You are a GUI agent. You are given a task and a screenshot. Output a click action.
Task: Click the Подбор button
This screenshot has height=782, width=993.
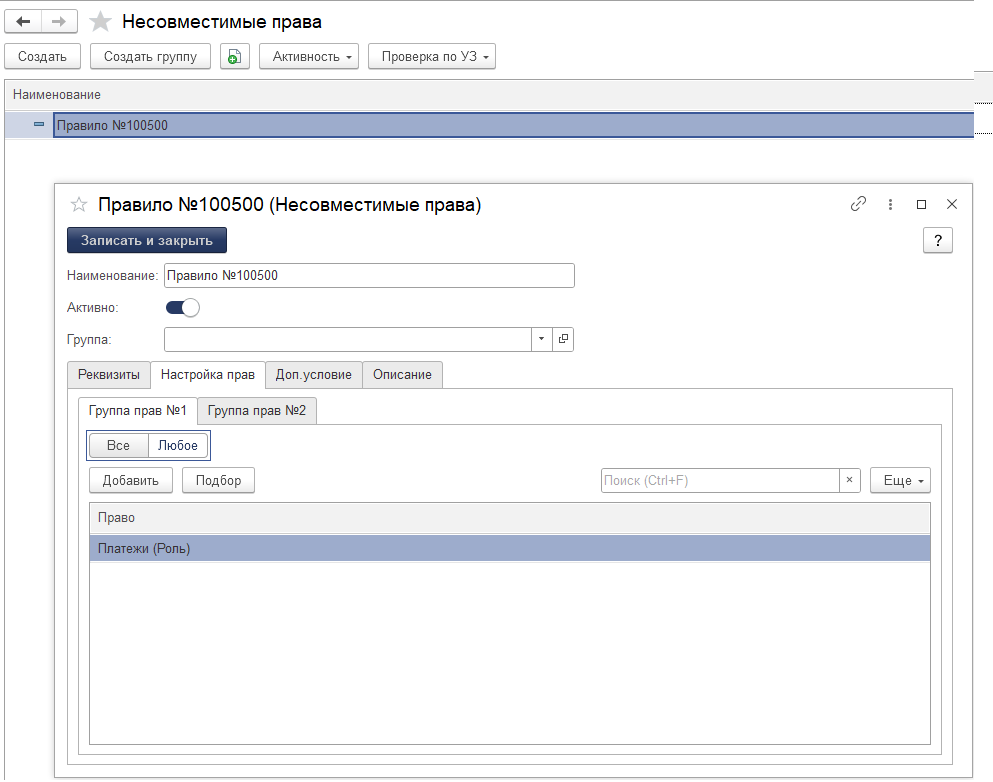(218, 481)
